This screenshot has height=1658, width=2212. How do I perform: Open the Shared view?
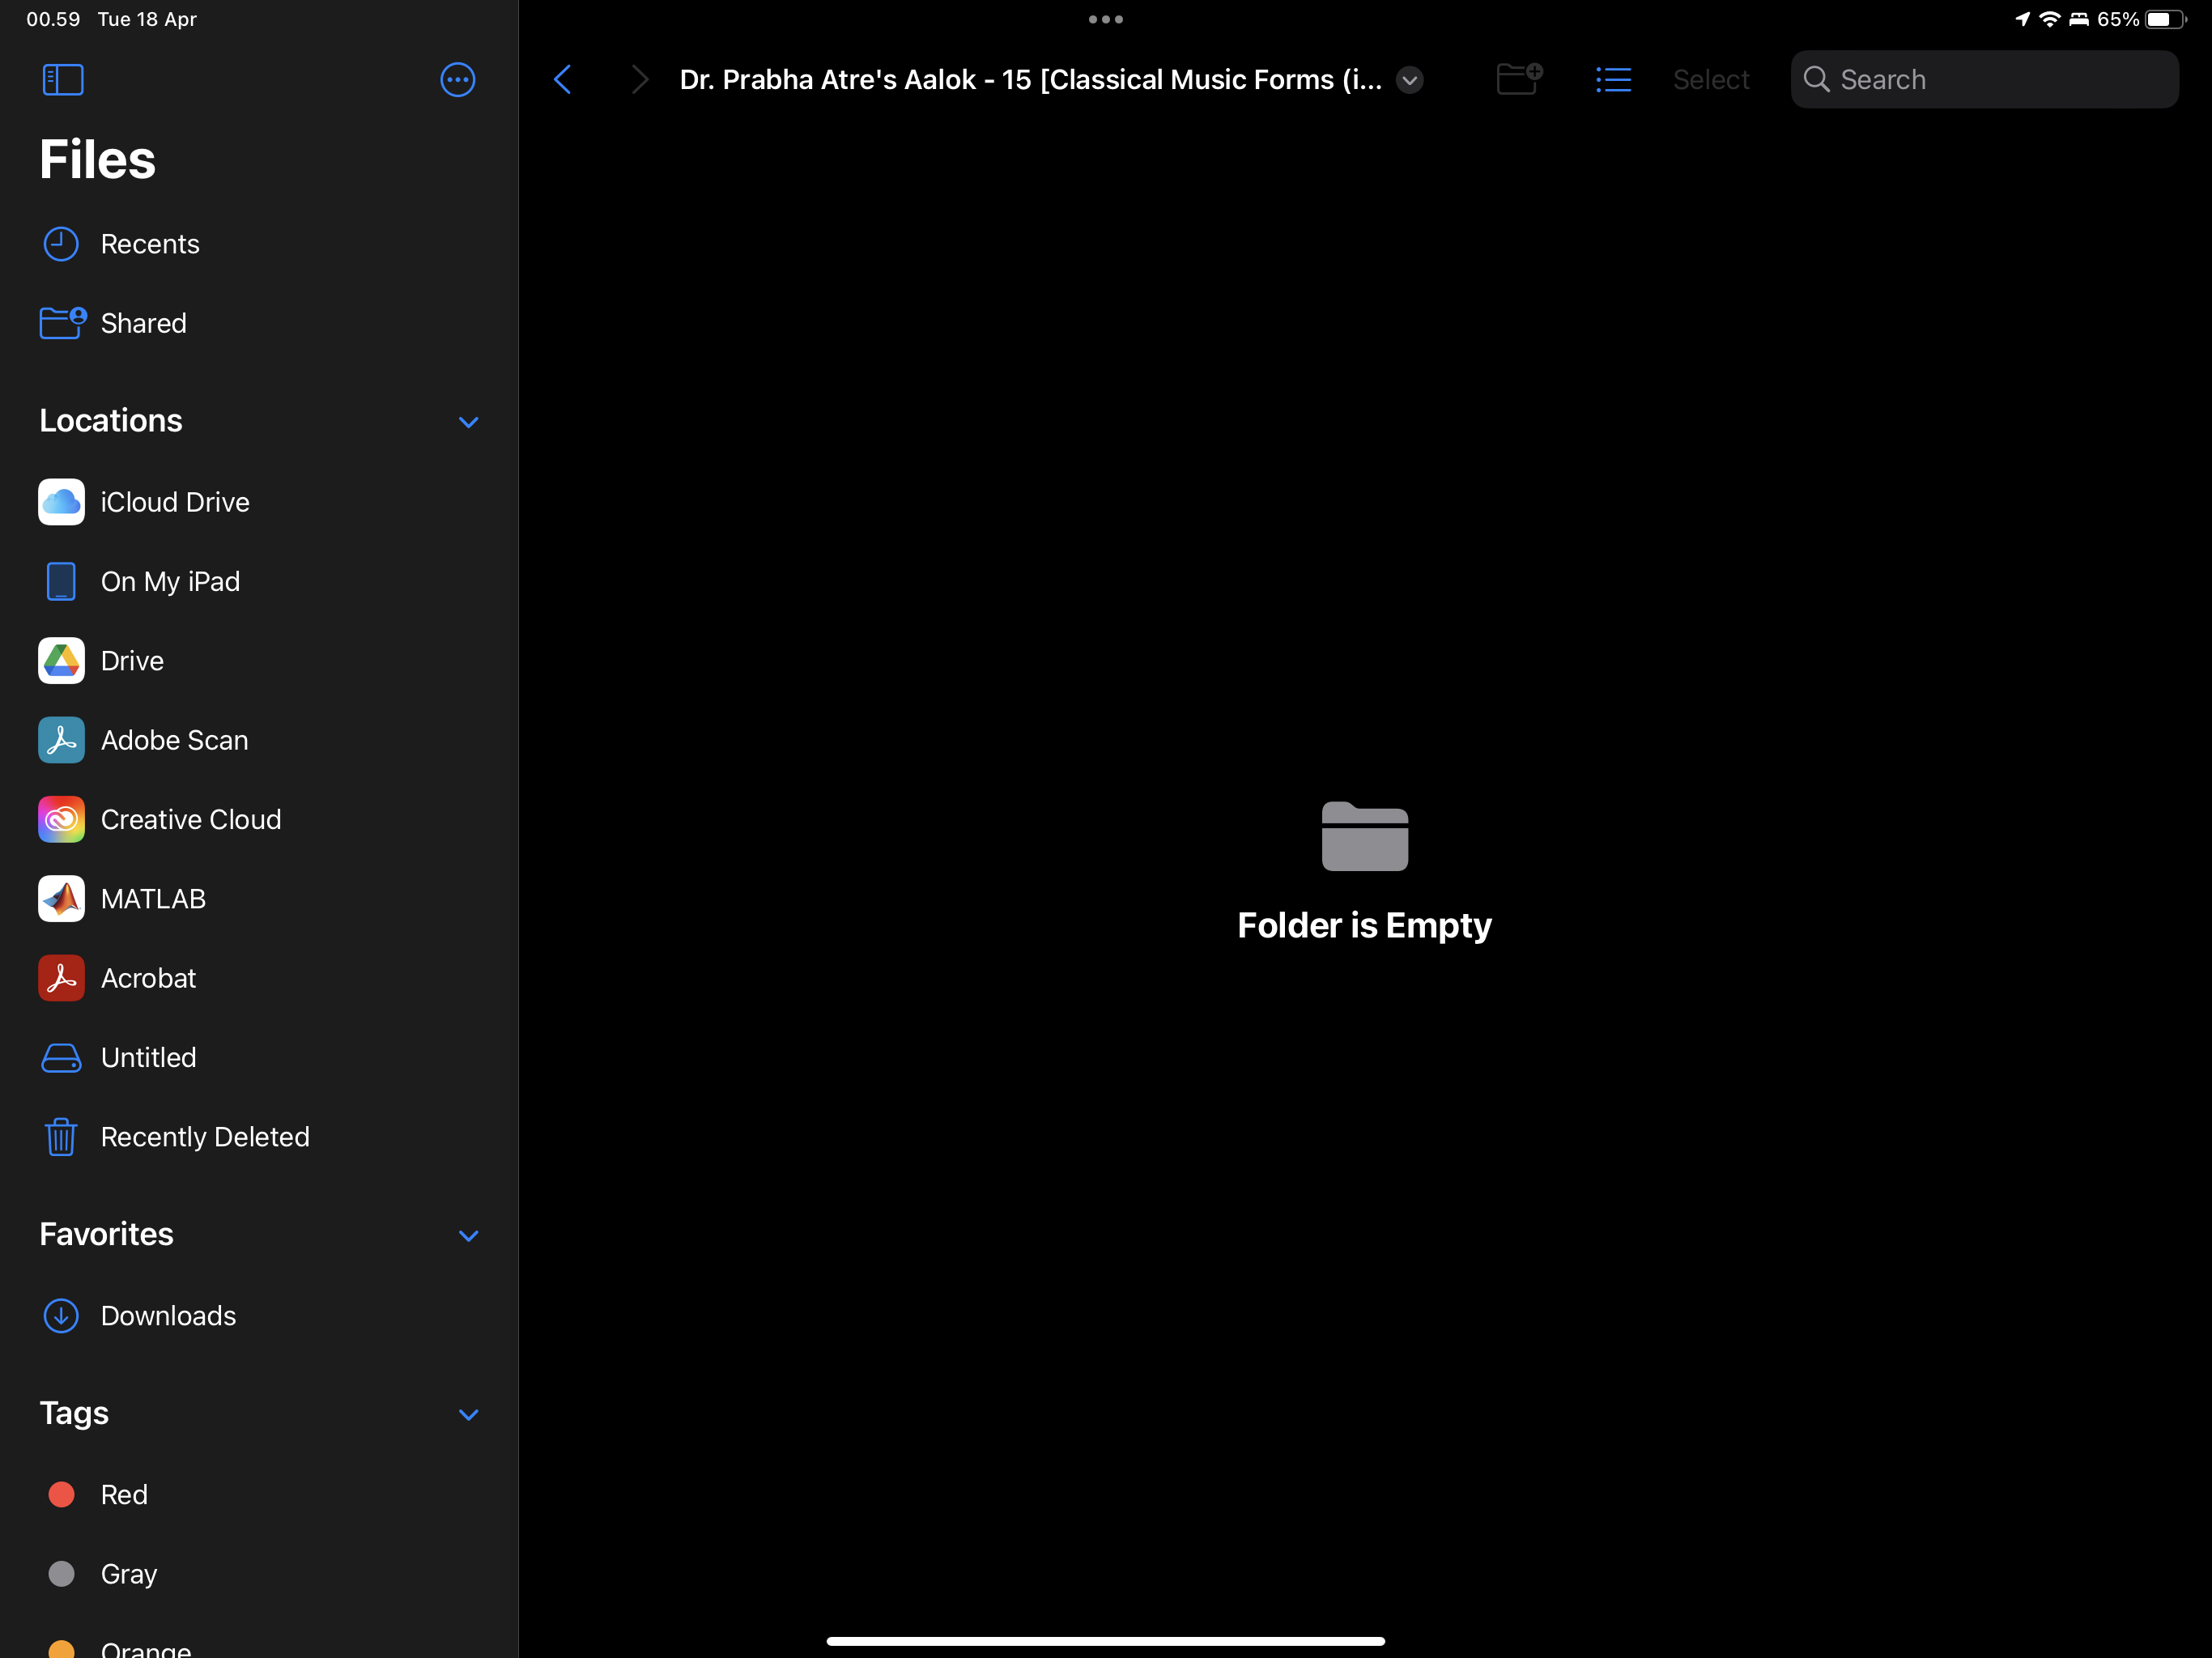click(x=143, y=323)
